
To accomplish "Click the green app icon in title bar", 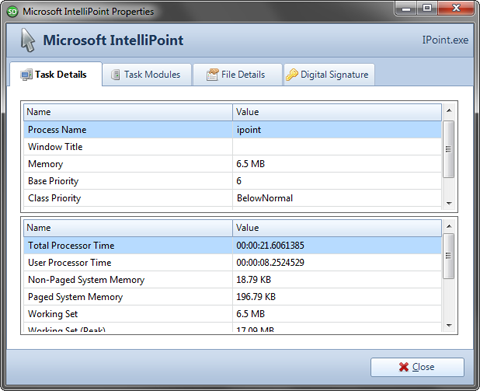I will [x=12, y=12].
